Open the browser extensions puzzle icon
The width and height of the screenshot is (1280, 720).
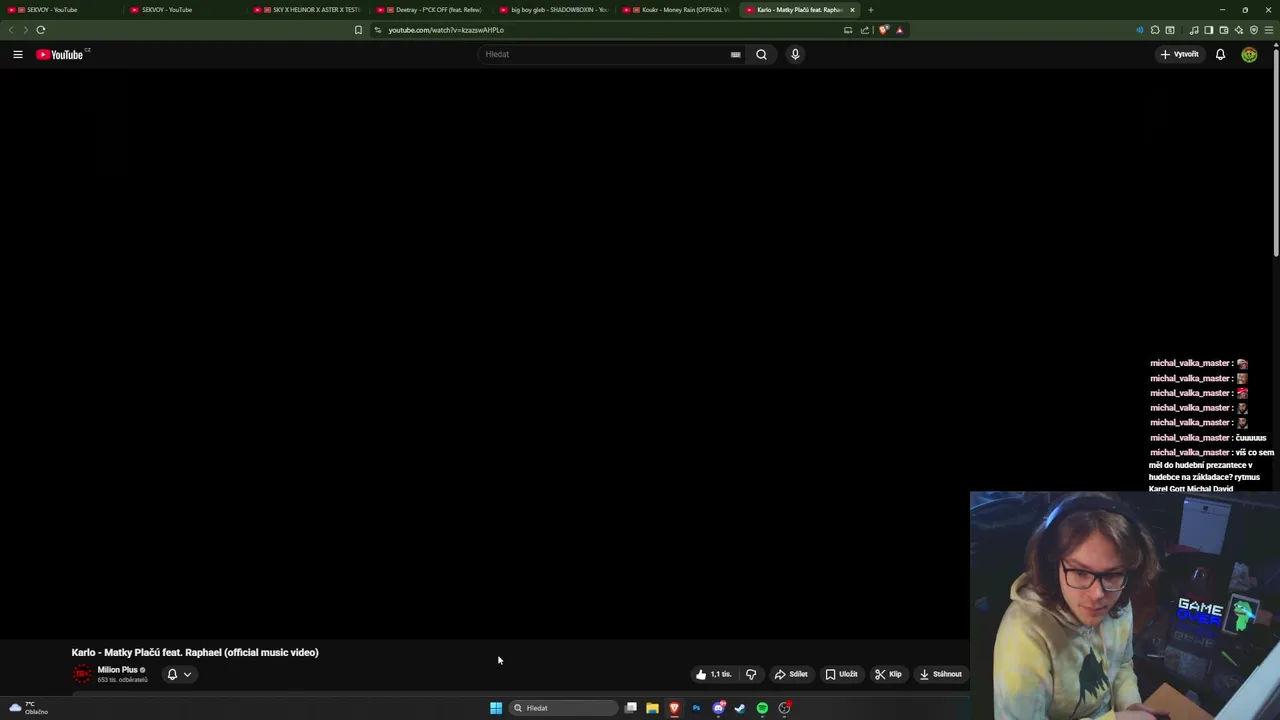[x=1155, y=30]
